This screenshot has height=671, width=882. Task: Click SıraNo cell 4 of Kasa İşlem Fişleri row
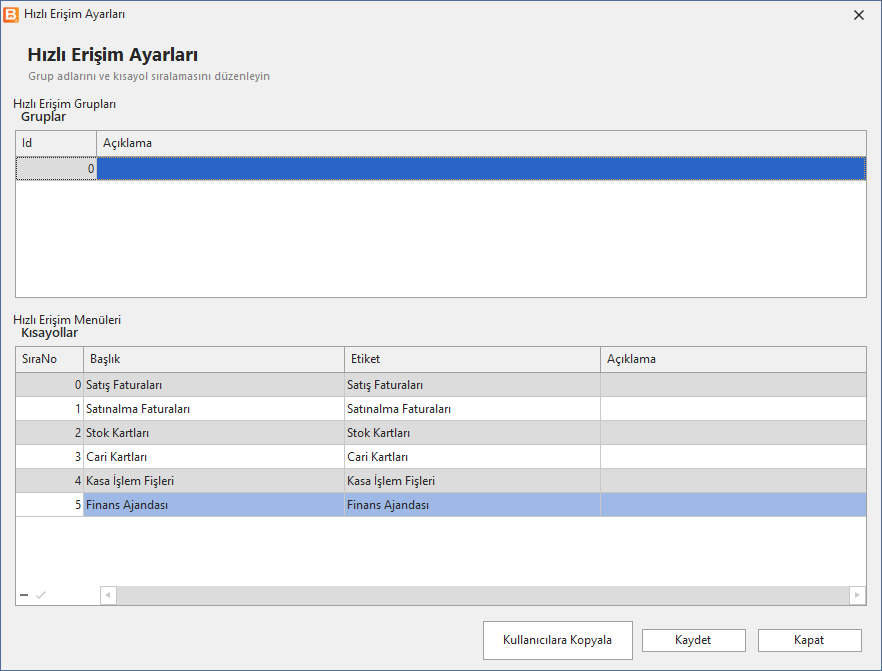(x=50, y=481)
